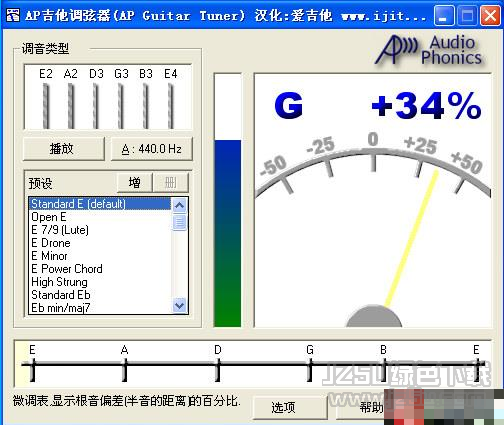The height and width of the screenshot is (425, 504).
Task: Choose the Standard Eb preset
Action: point(100,295)
